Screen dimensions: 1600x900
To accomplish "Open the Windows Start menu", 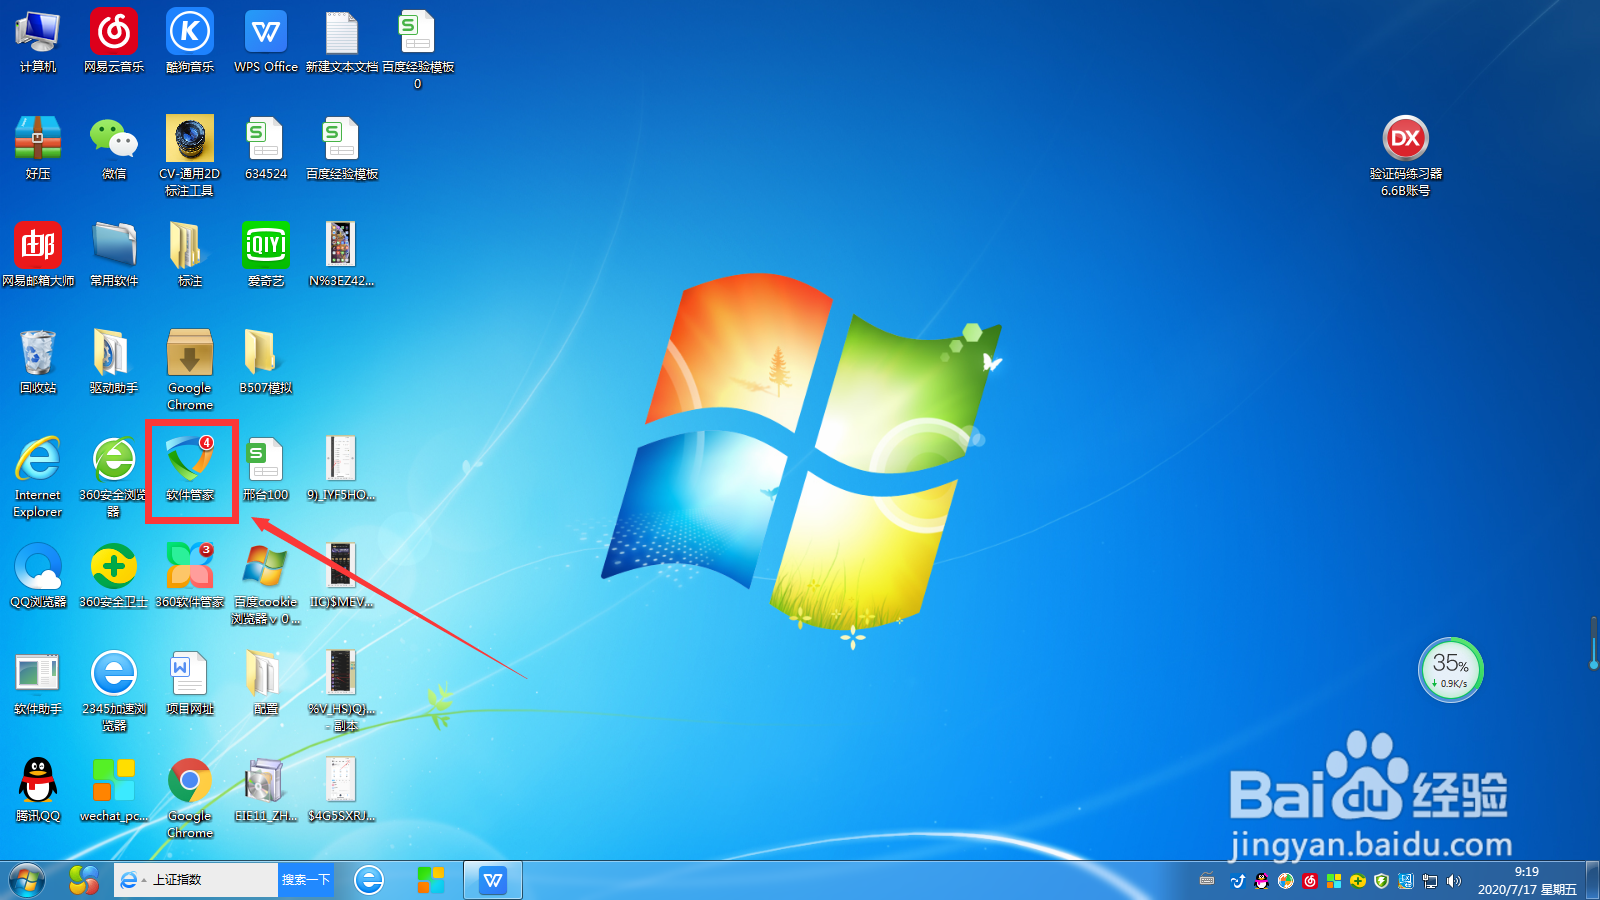I will 27,880.
